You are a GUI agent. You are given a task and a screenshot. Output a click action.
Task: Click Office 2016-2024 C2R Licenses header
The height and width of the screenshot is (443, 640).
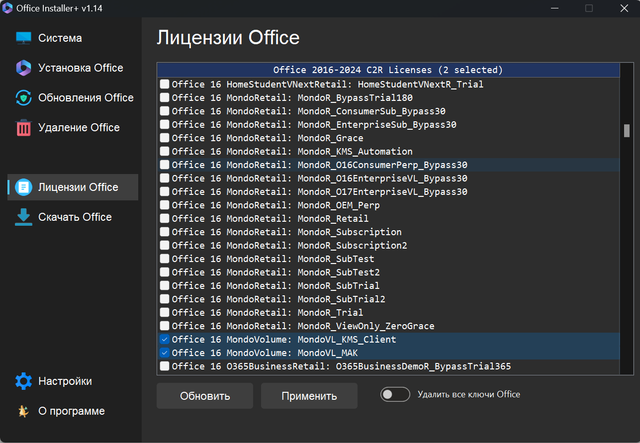click(388, 70)
